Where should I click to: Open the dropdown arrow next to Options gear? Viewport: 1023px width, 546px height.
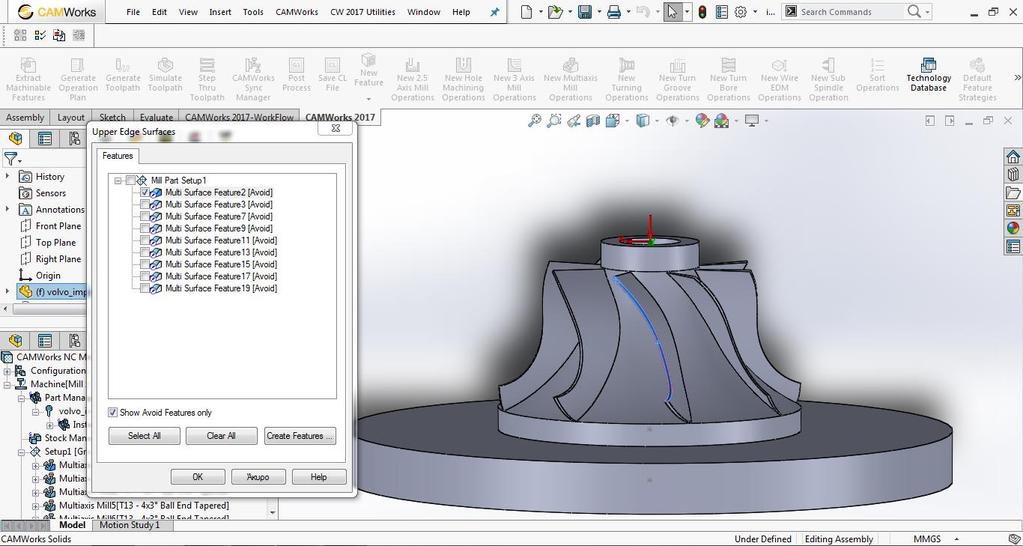(x=756, y=12)
